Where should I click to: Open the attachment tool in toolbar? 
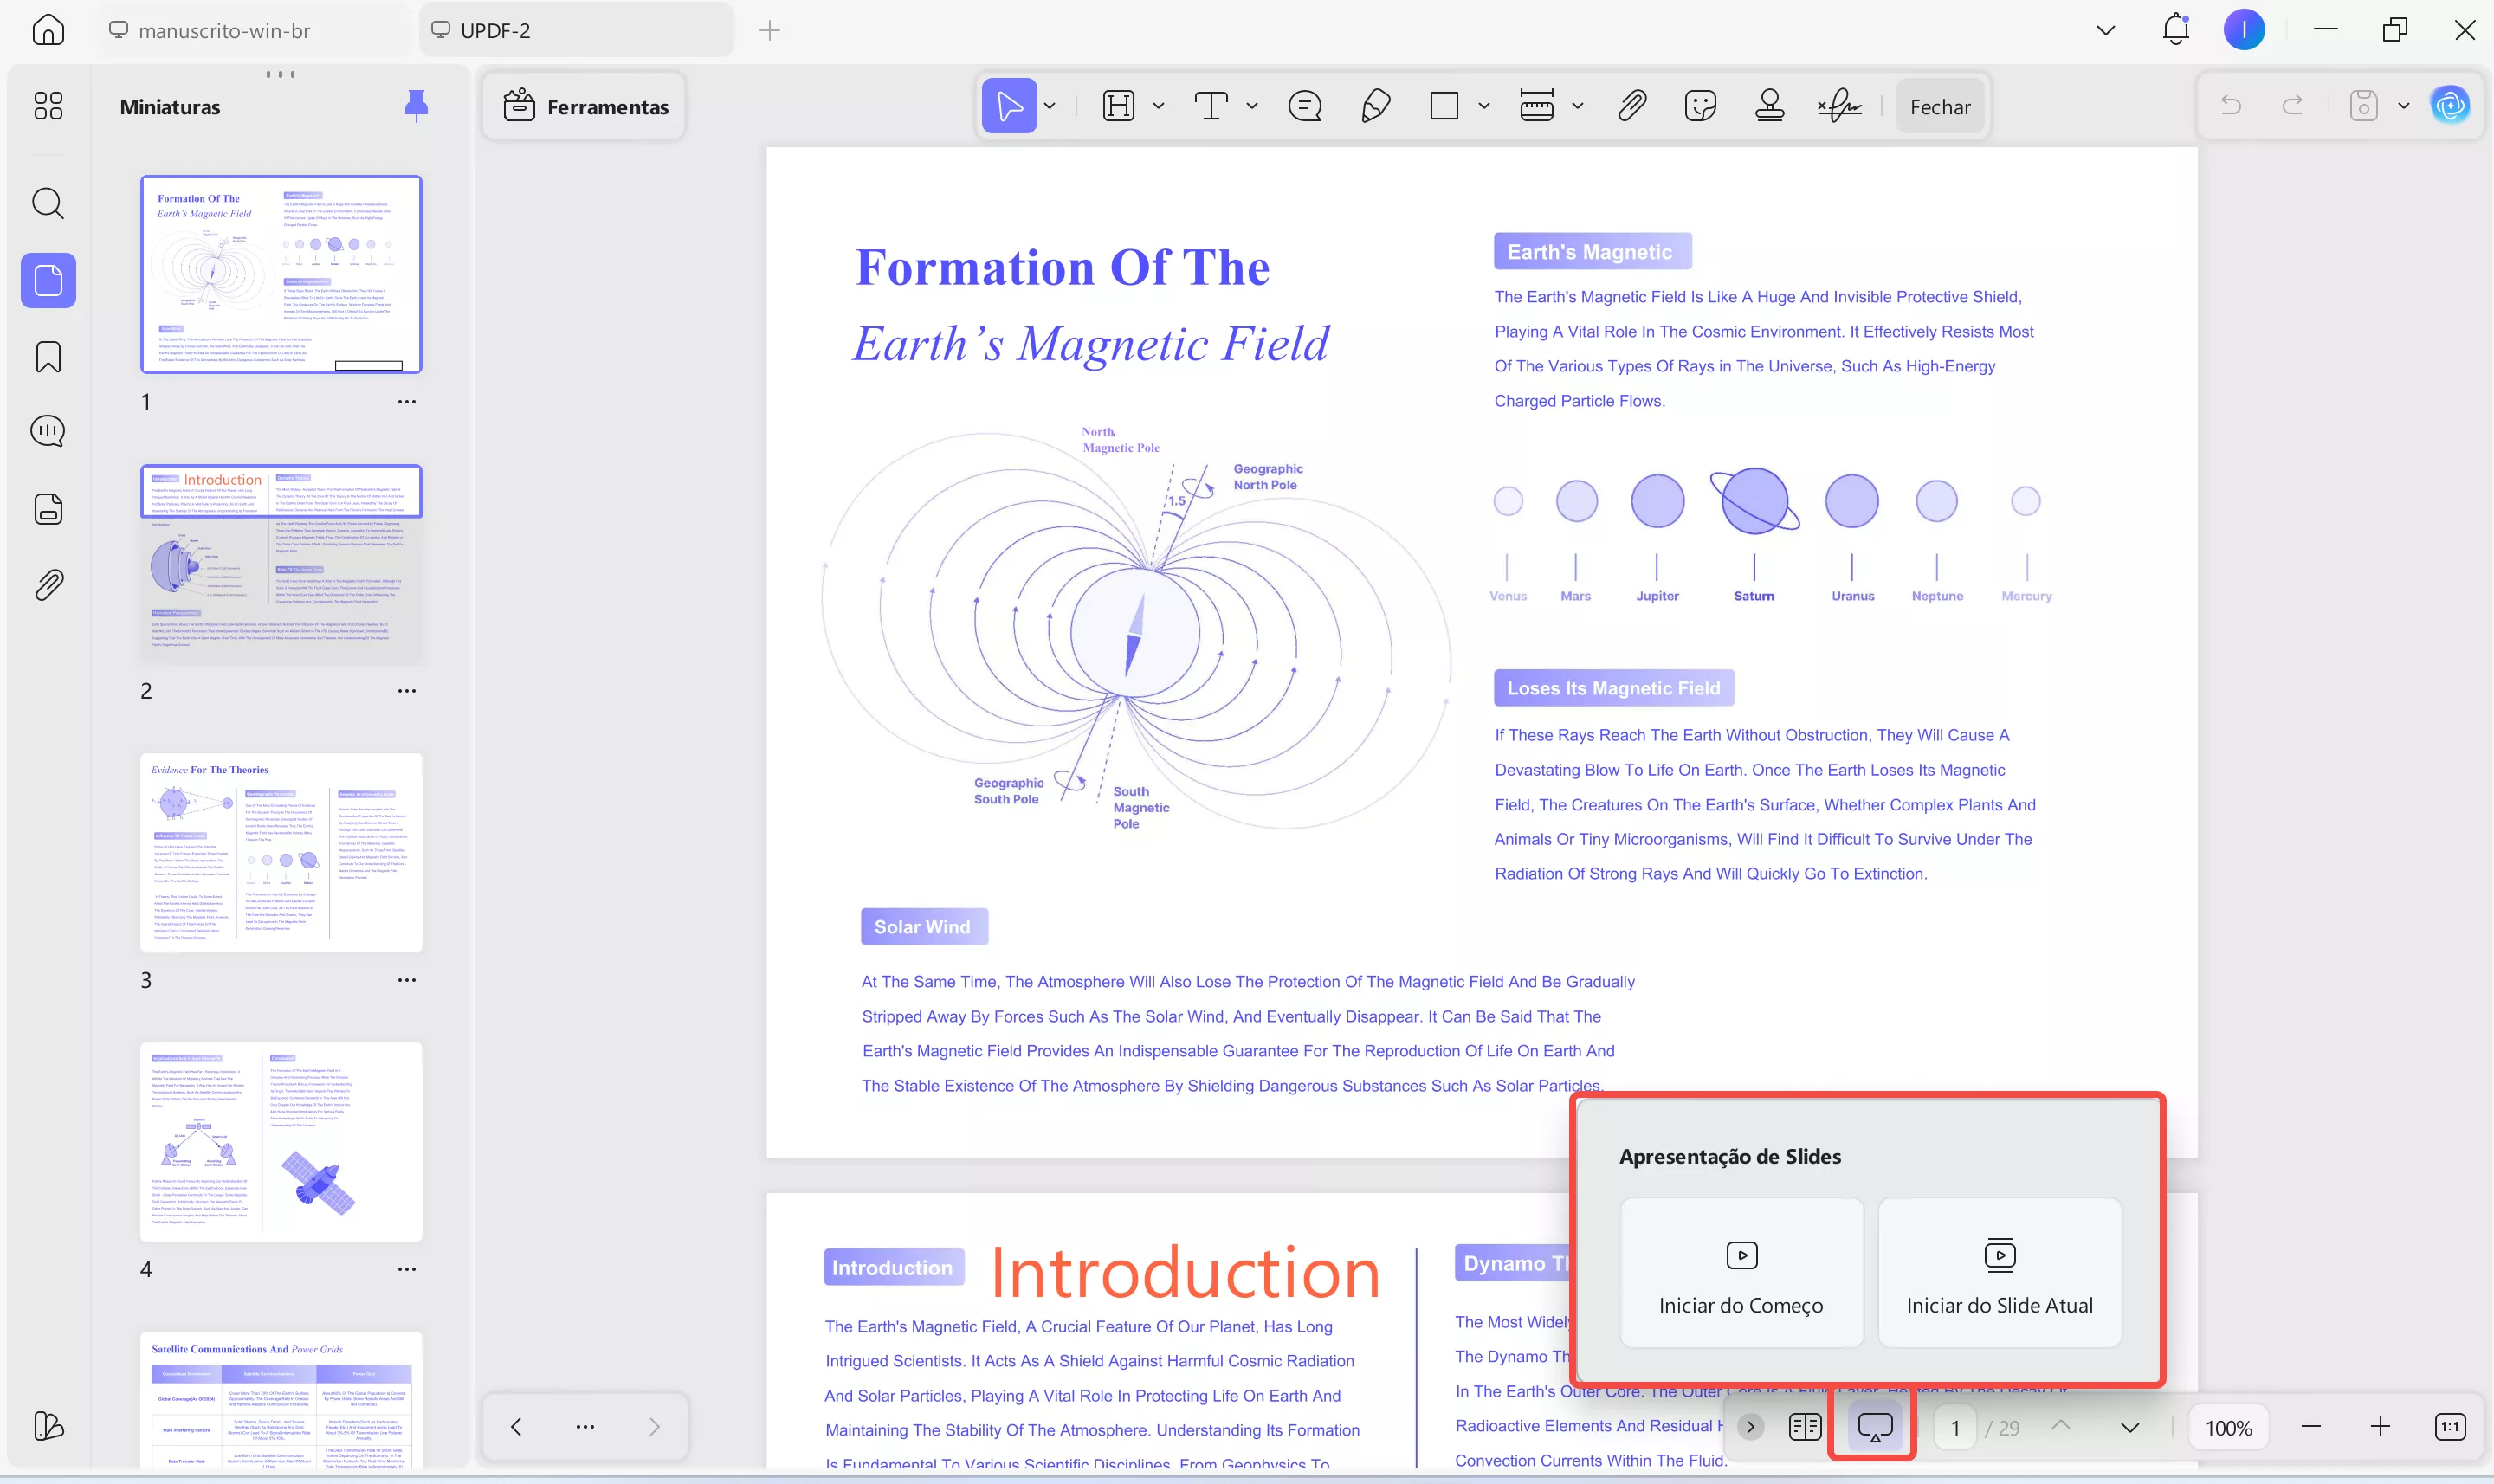tap(1632, 106)
